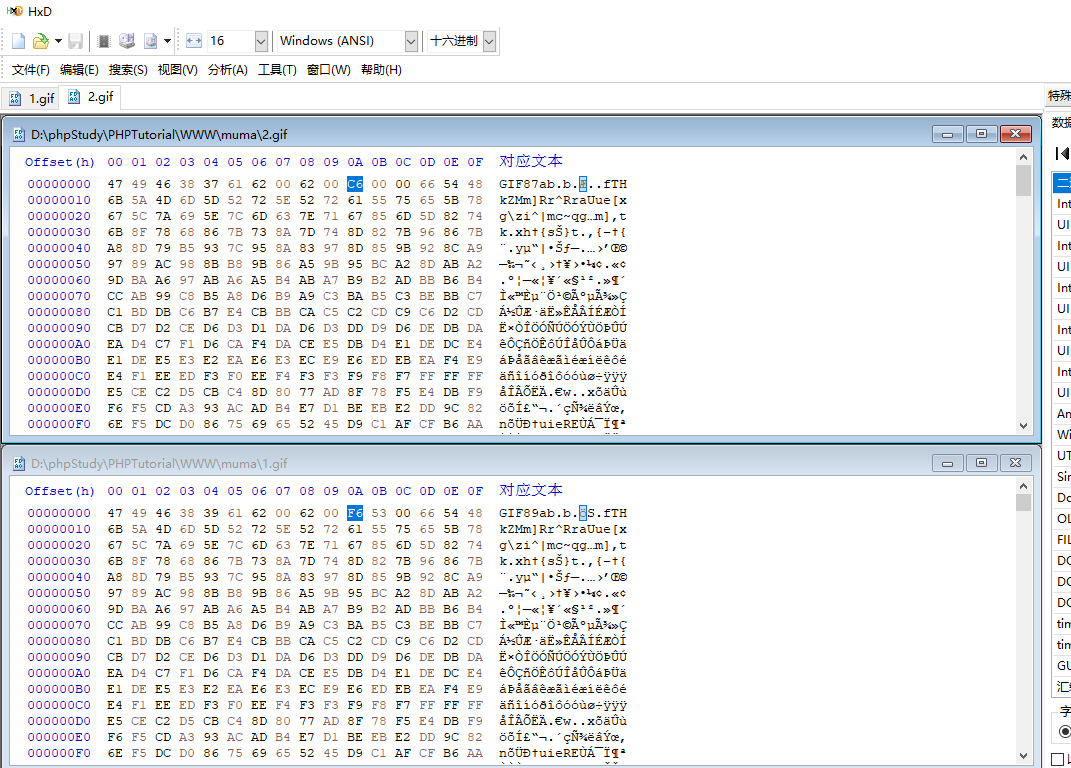Select highlighted byte C6 in the 2.gif window
1071x768 pixels.
tap(355, 184)
